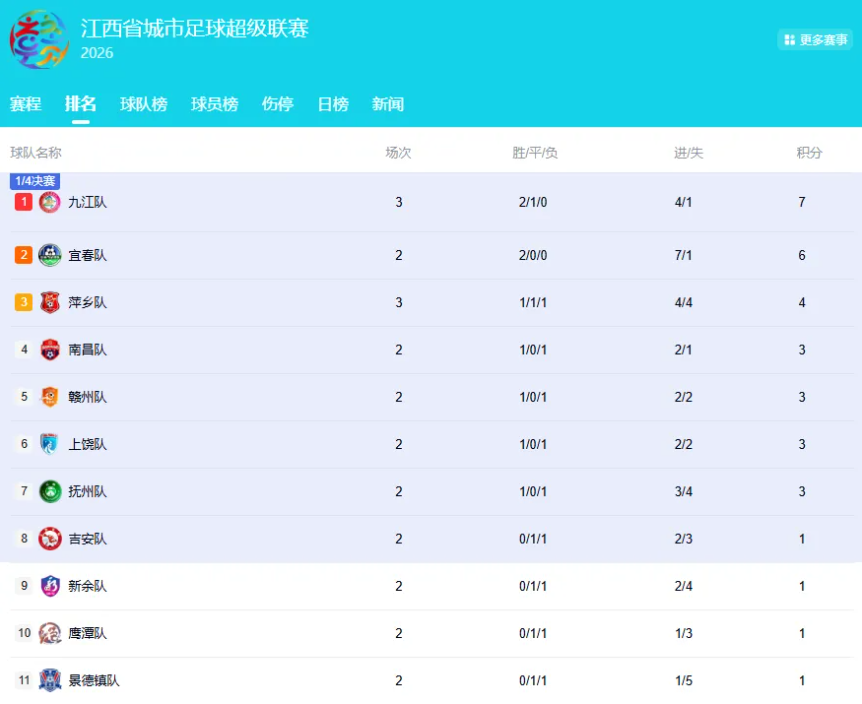The image size is (862, 704).
Task: Click the 新余队 team crest
Action: pyautogui.click(x=49, y=586)
